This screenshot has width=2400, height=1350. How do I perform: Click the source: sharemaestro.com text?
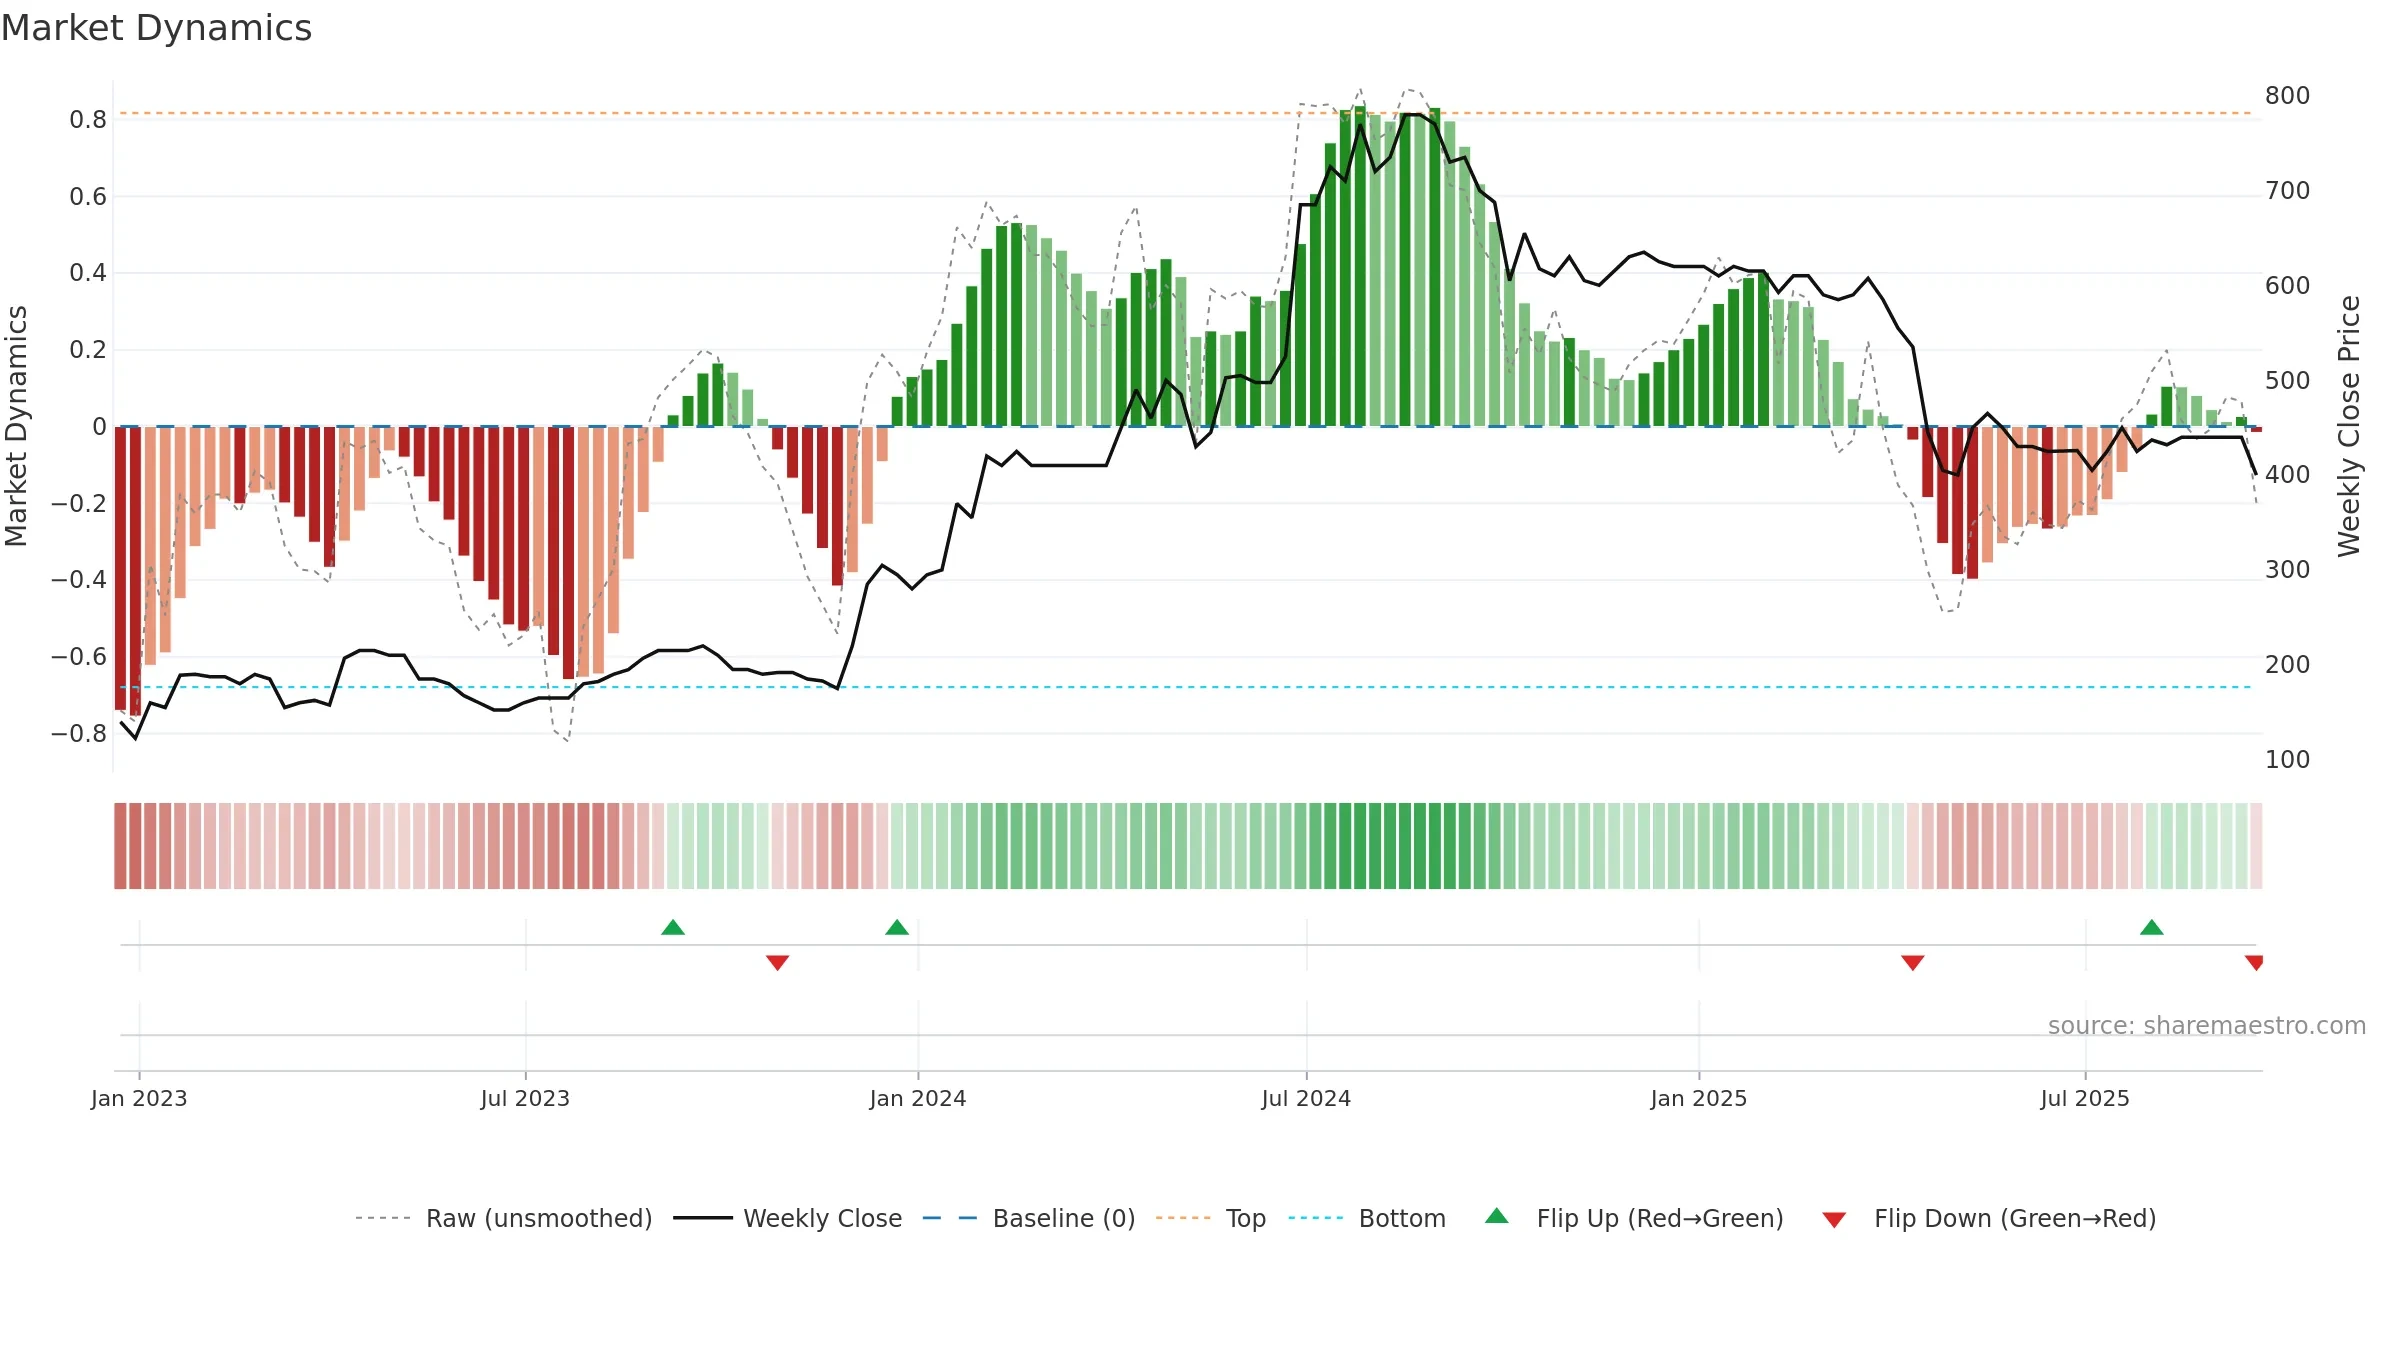(2206, 1025)
